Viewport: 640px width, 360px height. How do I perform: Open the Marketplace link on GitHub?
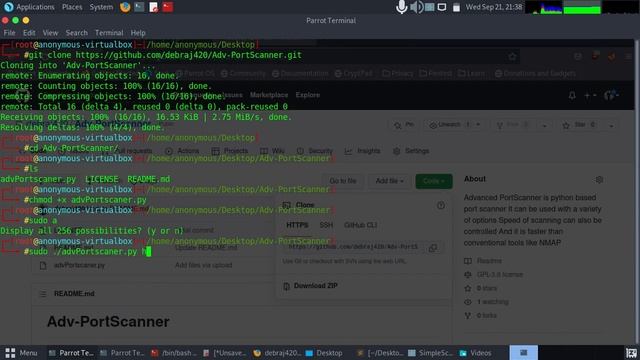269,95
